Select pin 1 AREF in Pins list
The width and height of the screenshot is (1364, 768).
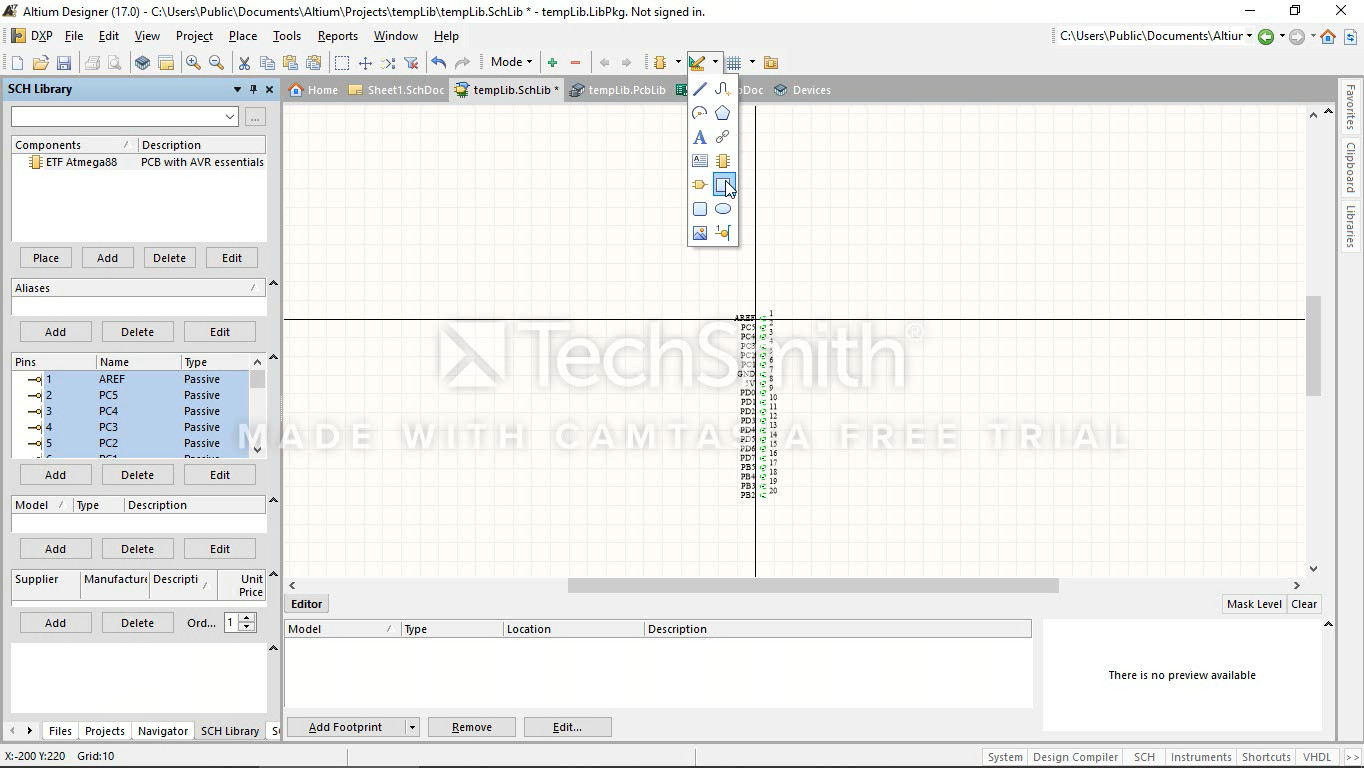[x=112, y=379]
